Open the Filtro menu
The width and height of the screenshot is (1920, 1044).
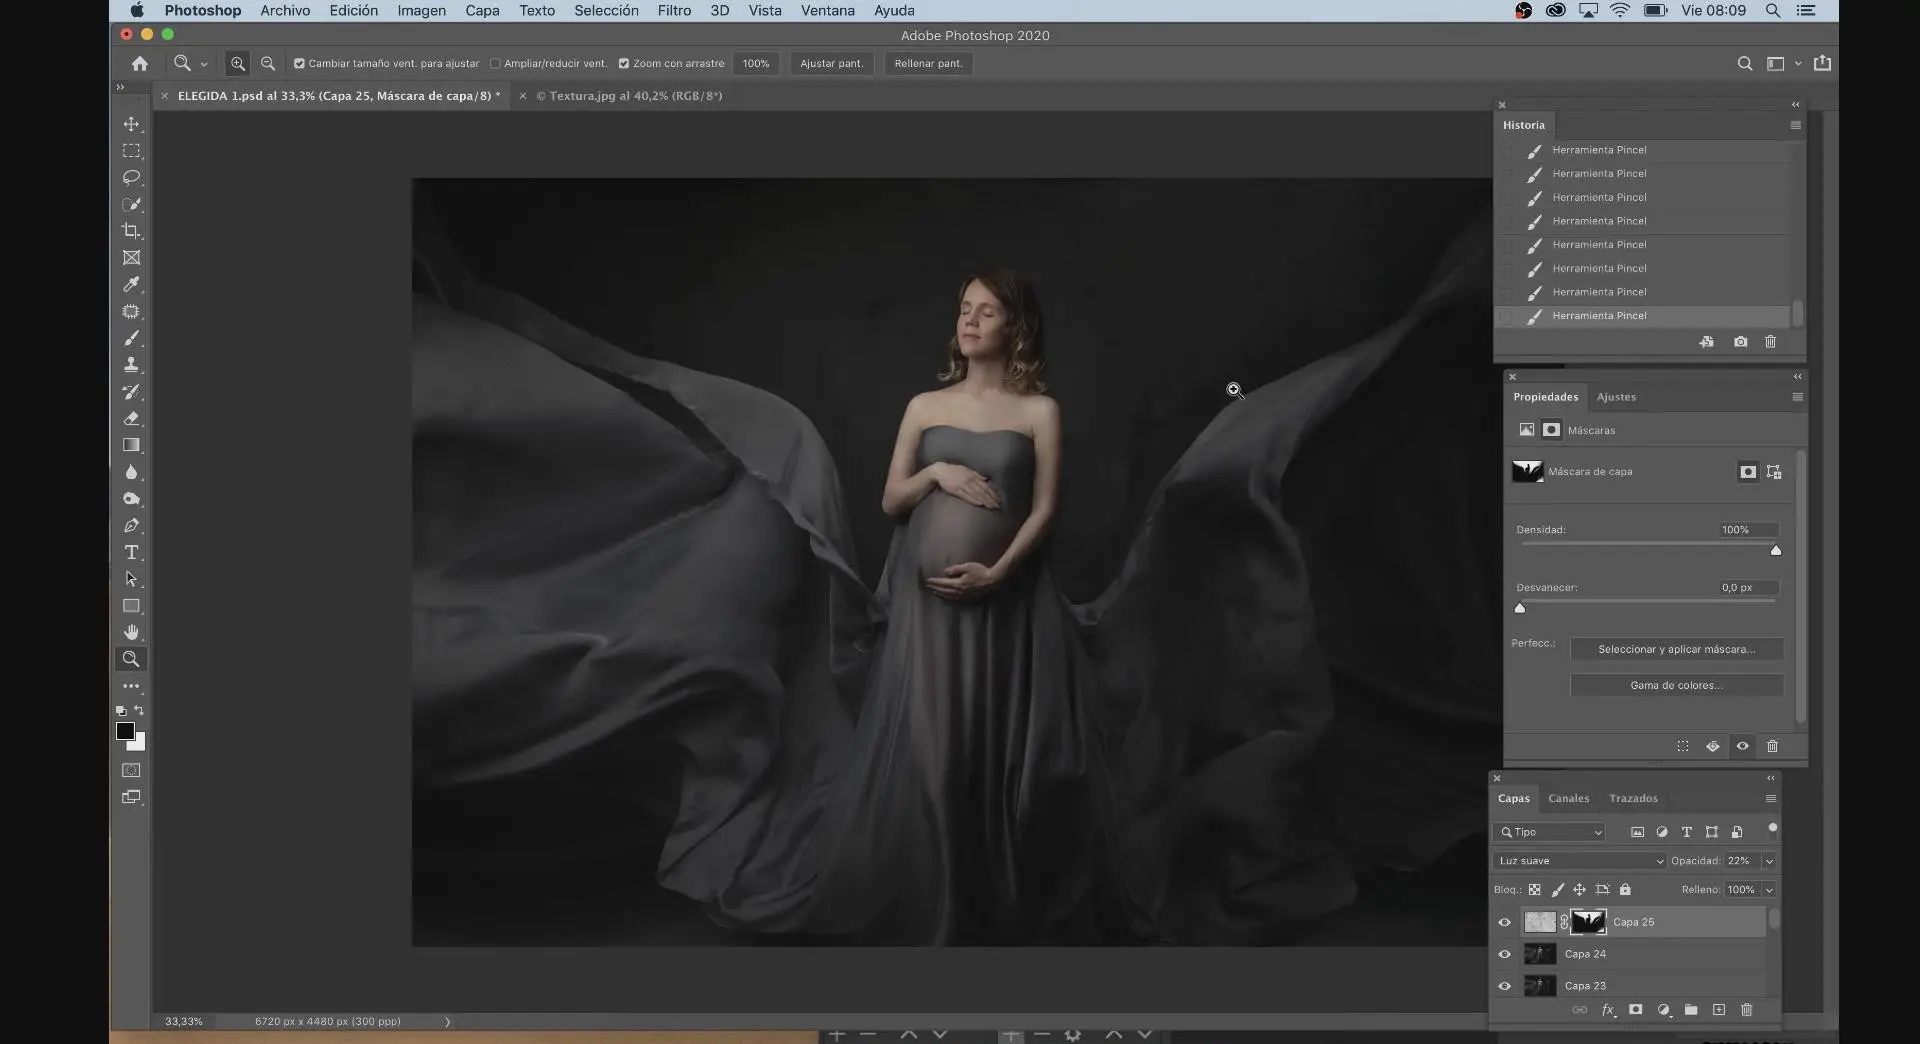coord(674,10)
